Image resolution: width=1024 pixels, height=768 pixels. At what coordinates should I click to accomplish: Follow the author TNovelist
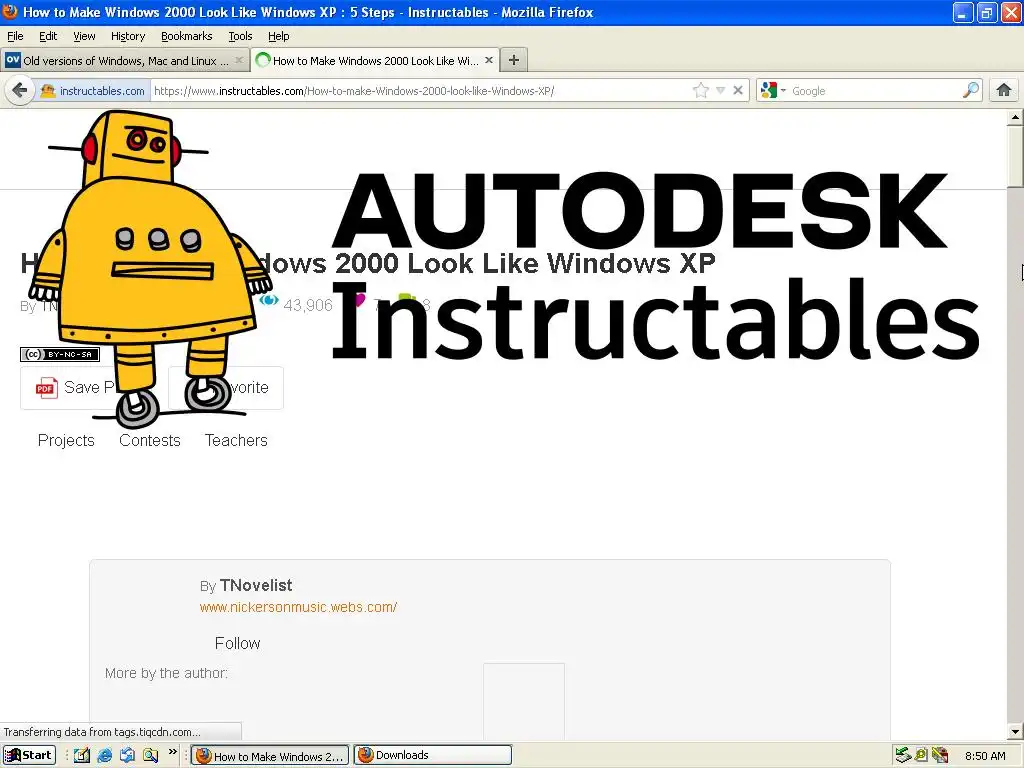click(x=237, y=643)
